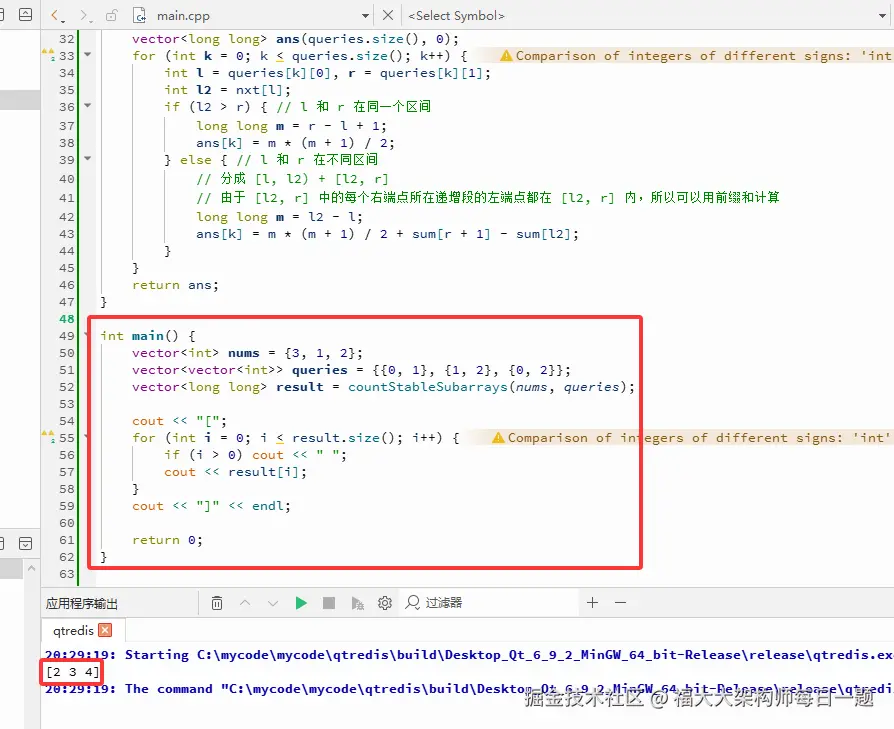This screenshot has height=729, width=894.
Task: Collapse the else block at line 39
Action: tap(88, 158)
